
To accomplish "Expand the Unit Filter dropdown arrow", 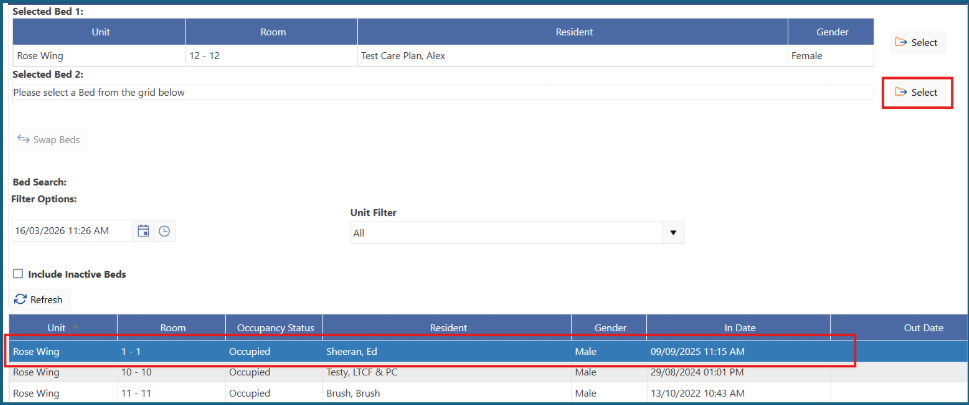I will [x=673, y=233].
